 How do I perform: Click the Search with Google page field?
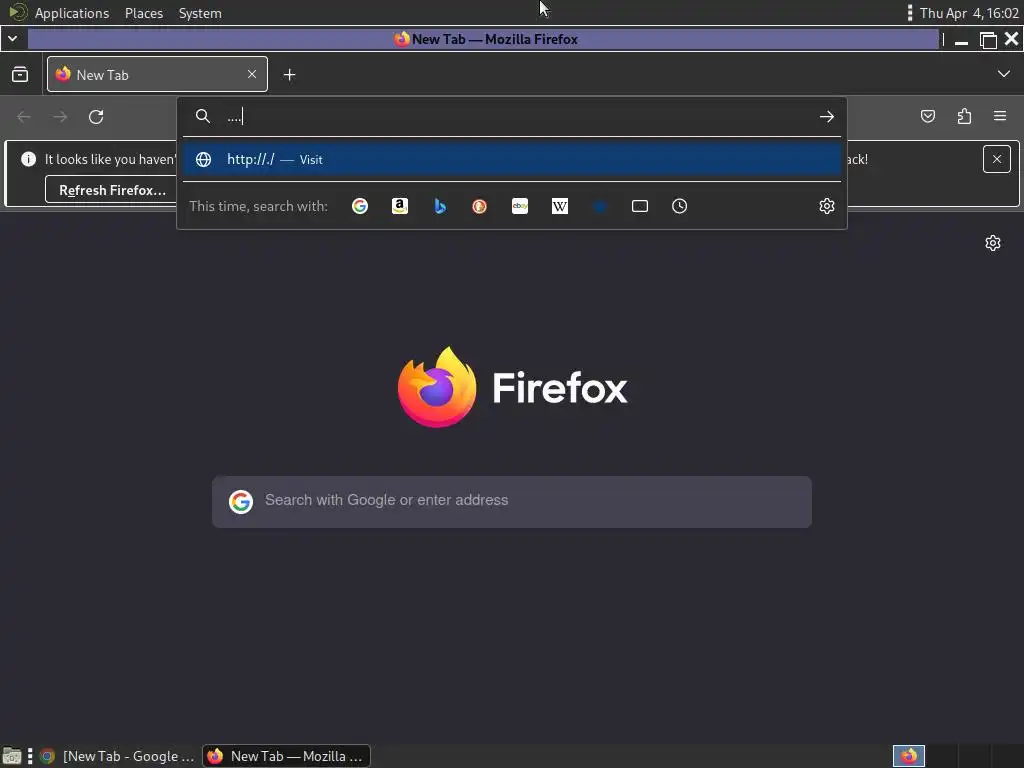[512, 502]
